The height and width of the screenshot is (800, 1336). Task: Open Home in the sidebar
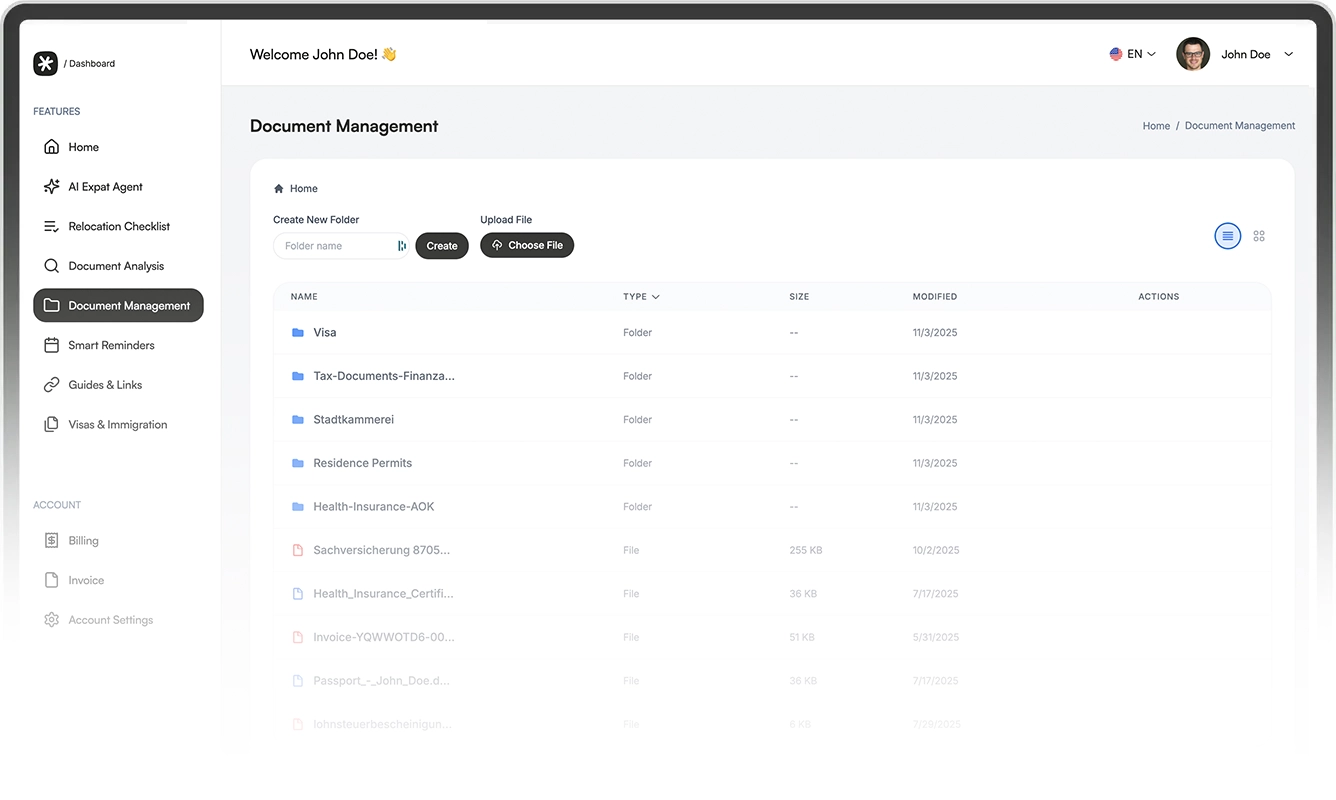click(118, 147)
